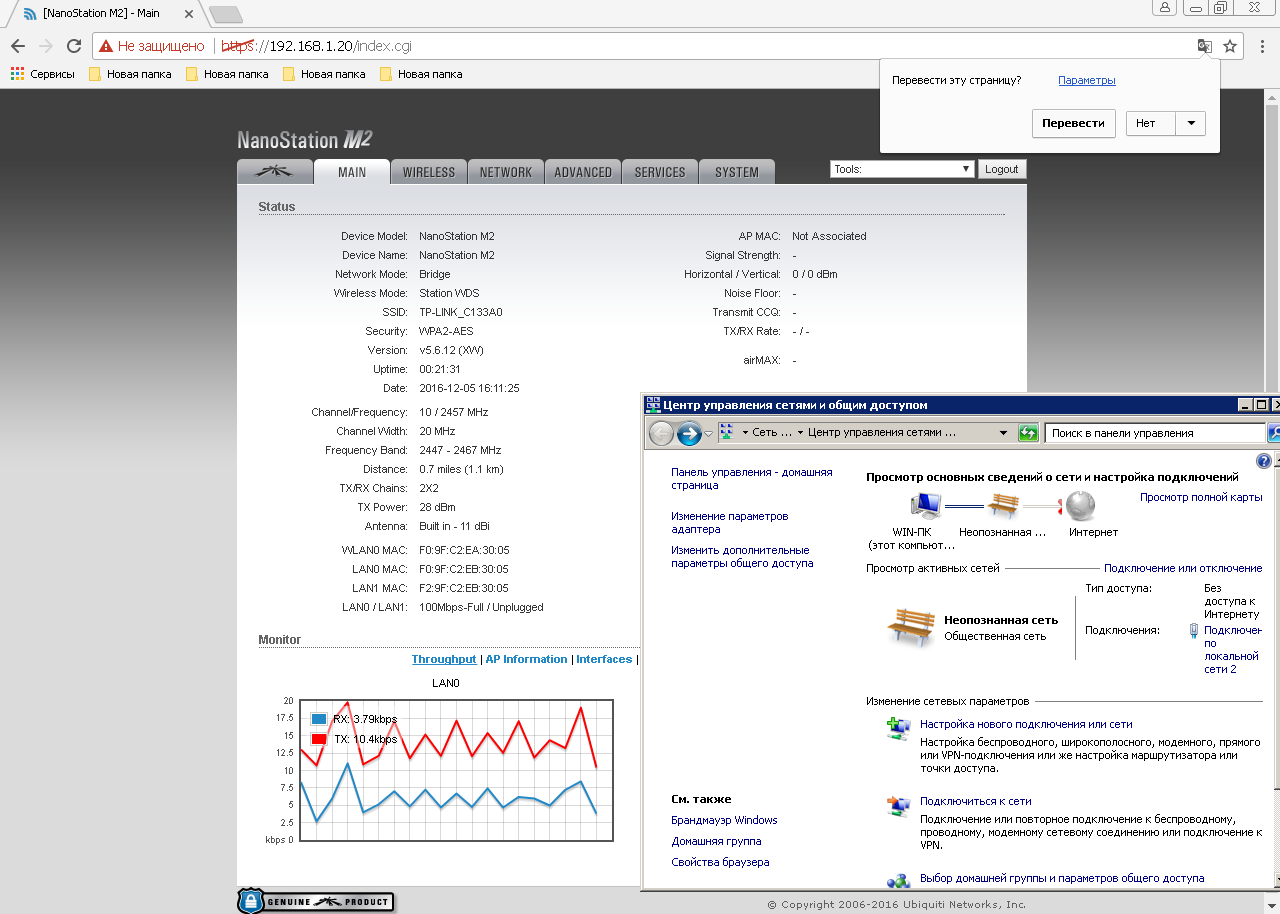Open the Tools dropdown
The image size is (1280, 914).
point(902,169)
